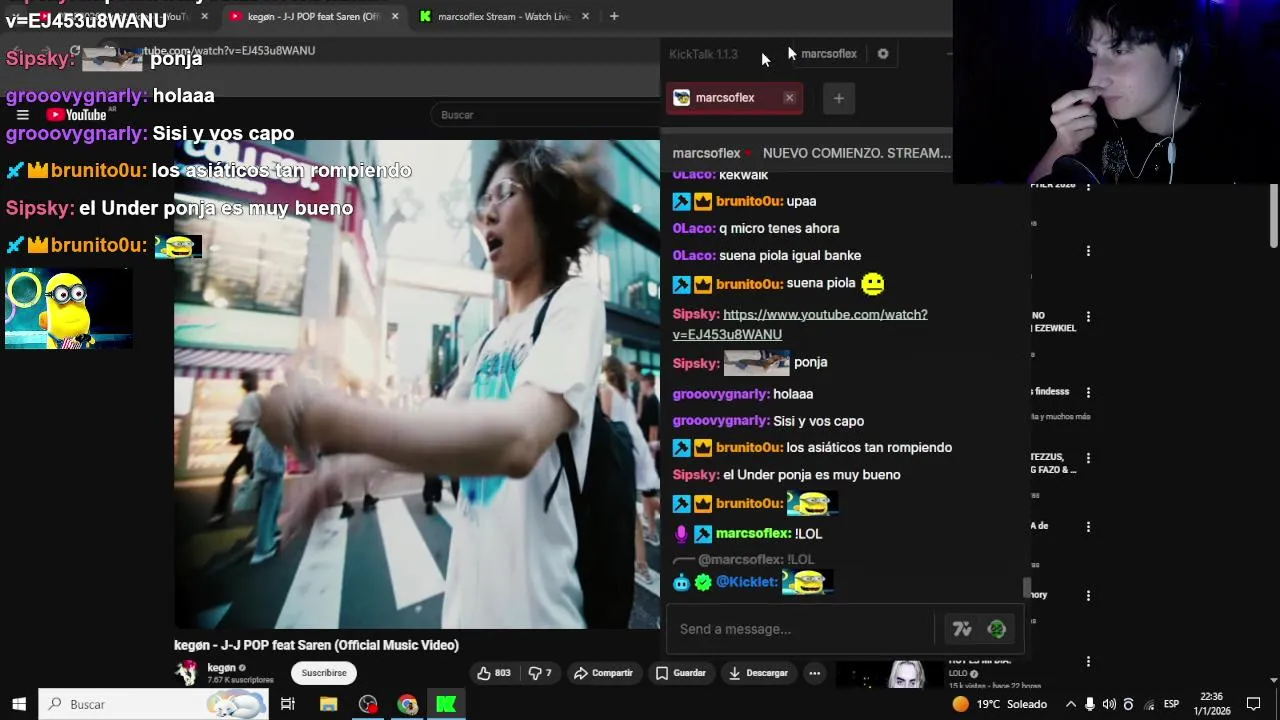Click the YouTube page scrollbar thumb
Screen dimensions: 1280x720
click(1274, 215)
